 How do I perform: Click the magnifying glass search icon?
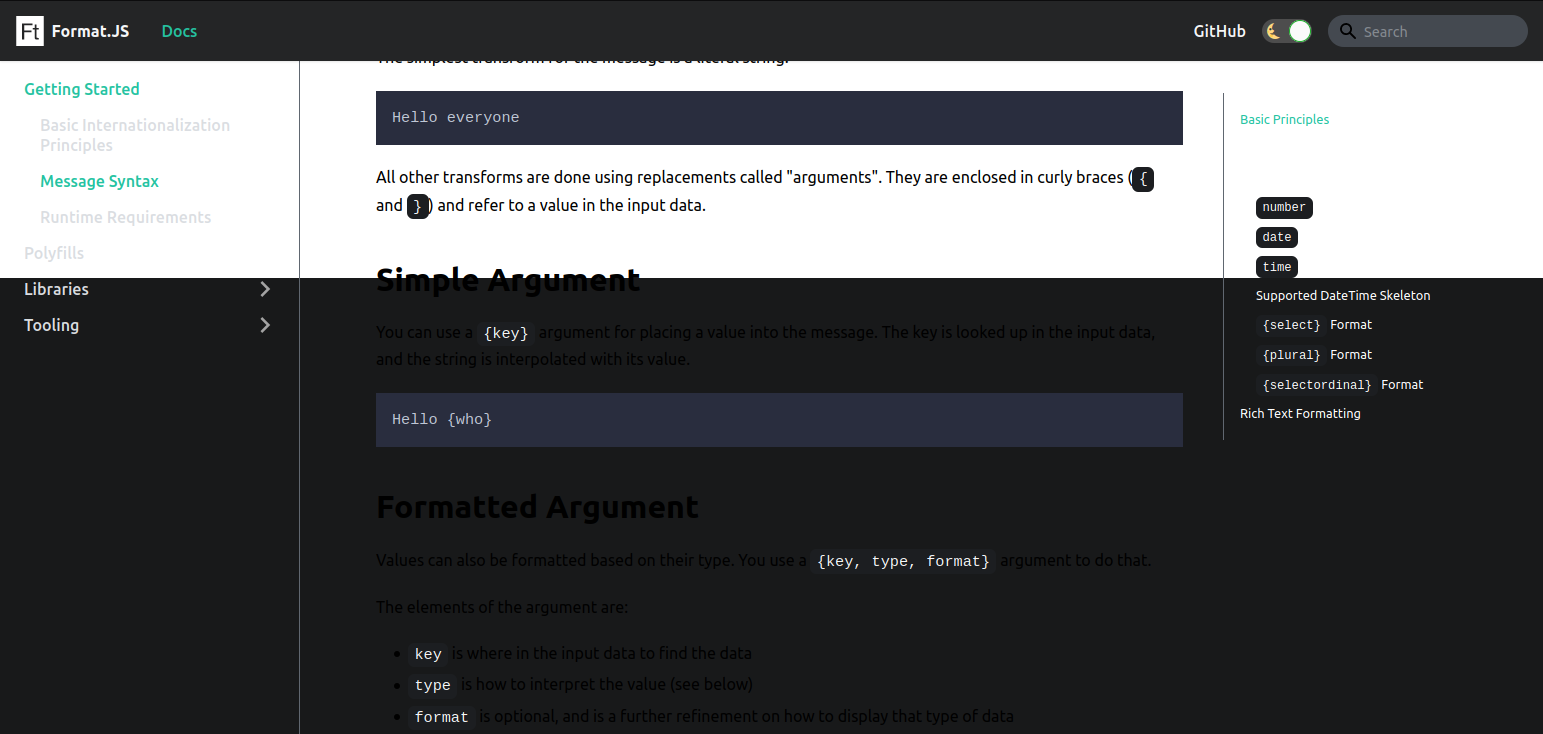(1348, 31)
